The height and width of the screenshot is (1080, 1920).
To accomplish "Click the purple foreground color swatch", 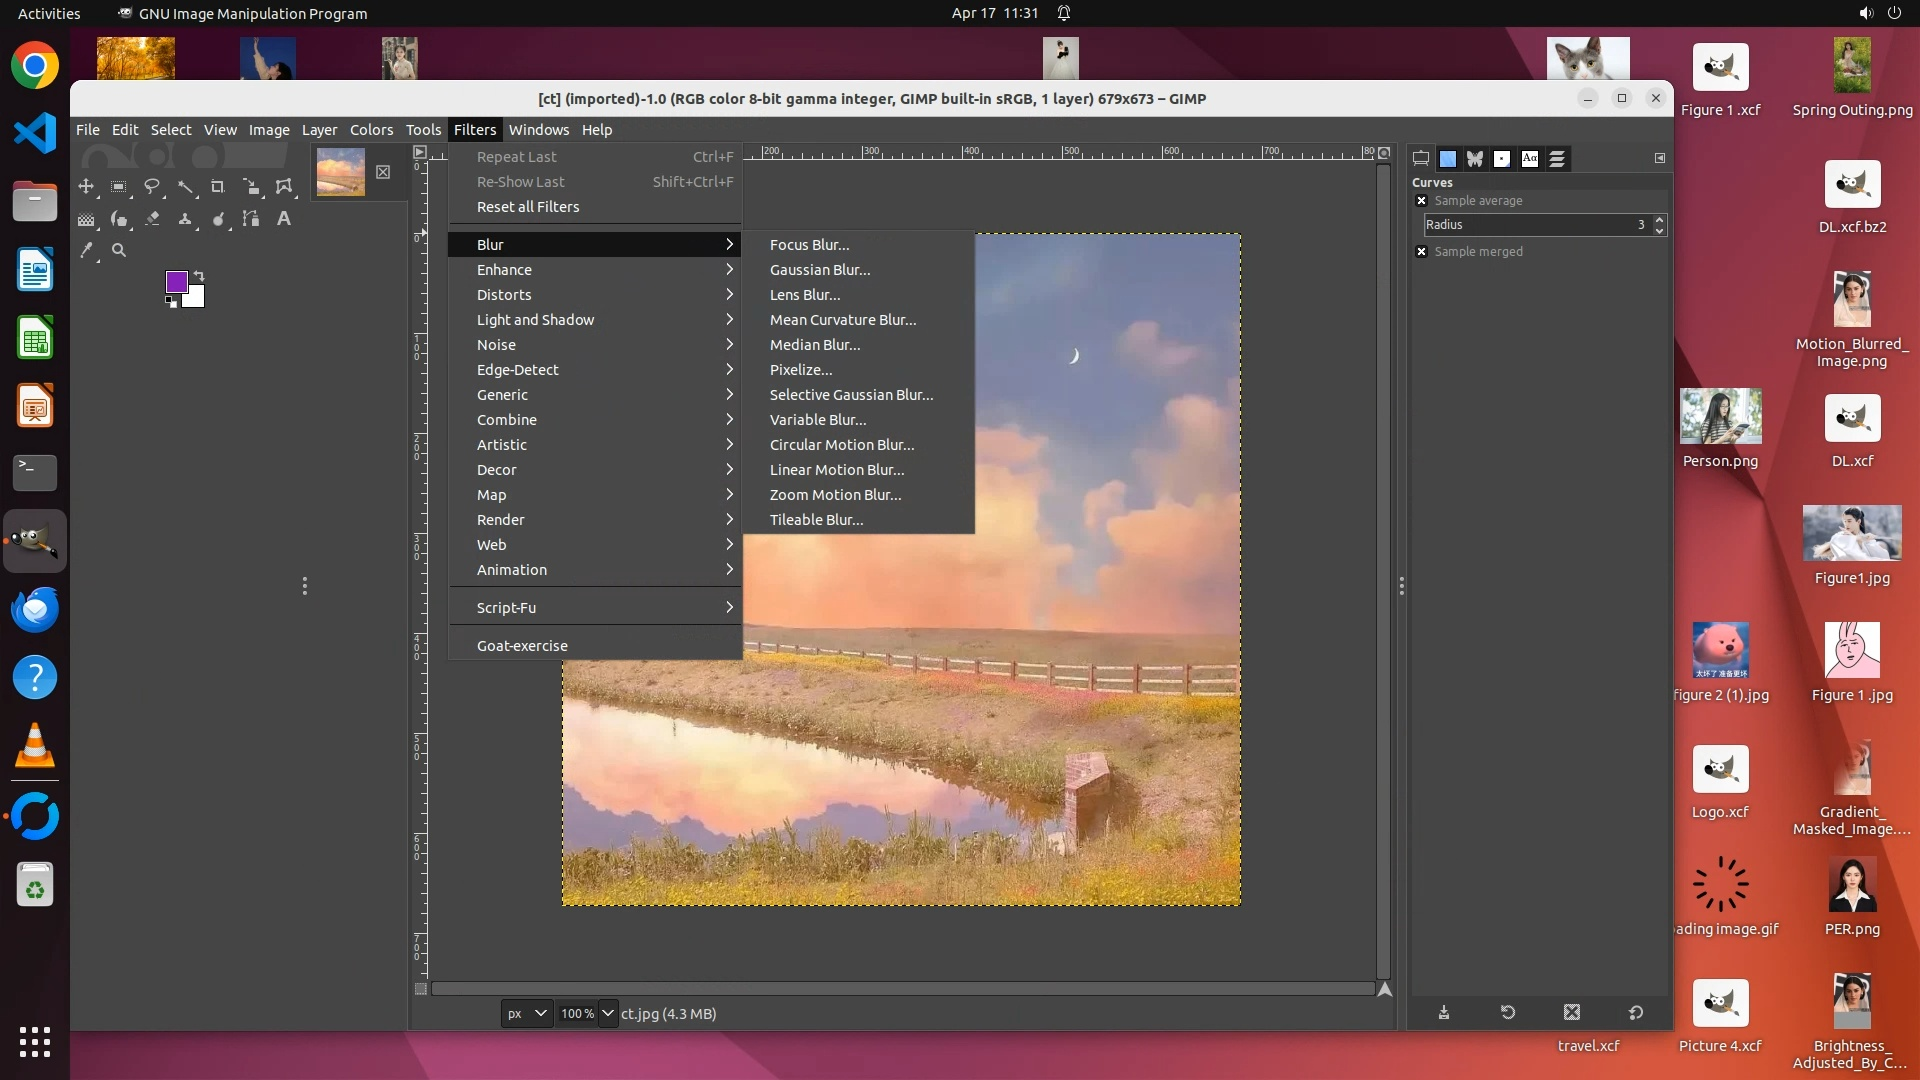I will (176, 281).
